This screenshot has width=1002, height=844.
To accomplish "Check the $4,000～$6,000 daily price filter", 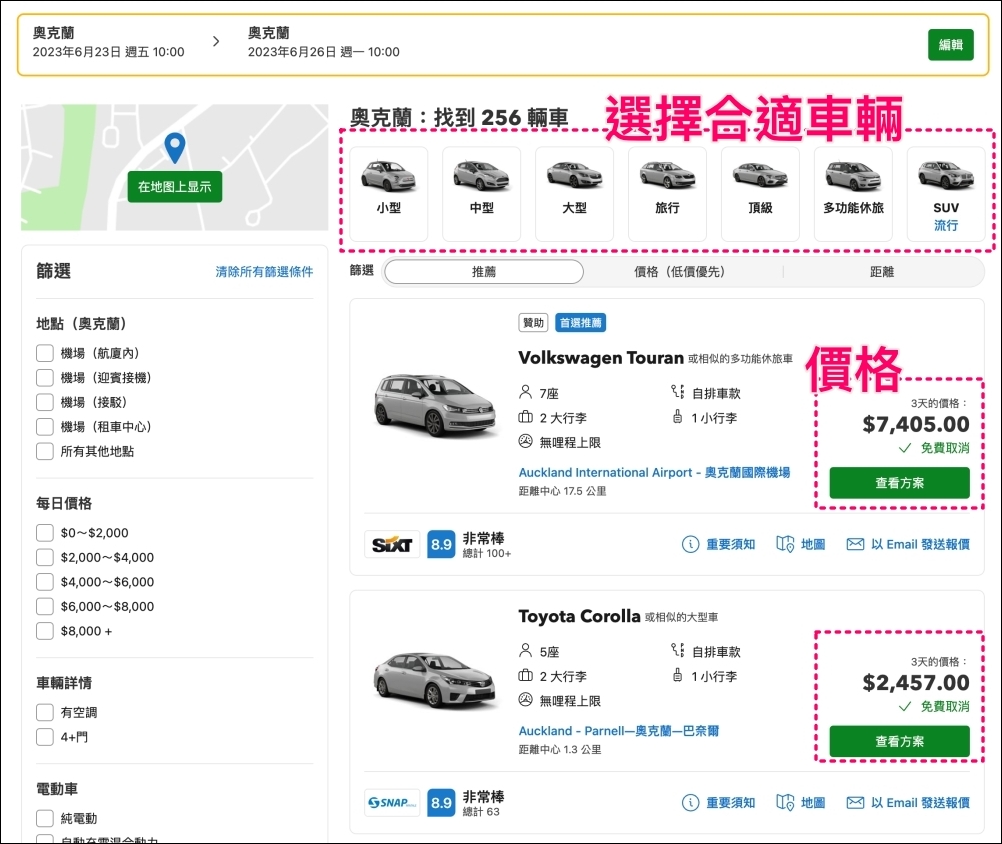I will pyautogui.click(x=45, y=582).
